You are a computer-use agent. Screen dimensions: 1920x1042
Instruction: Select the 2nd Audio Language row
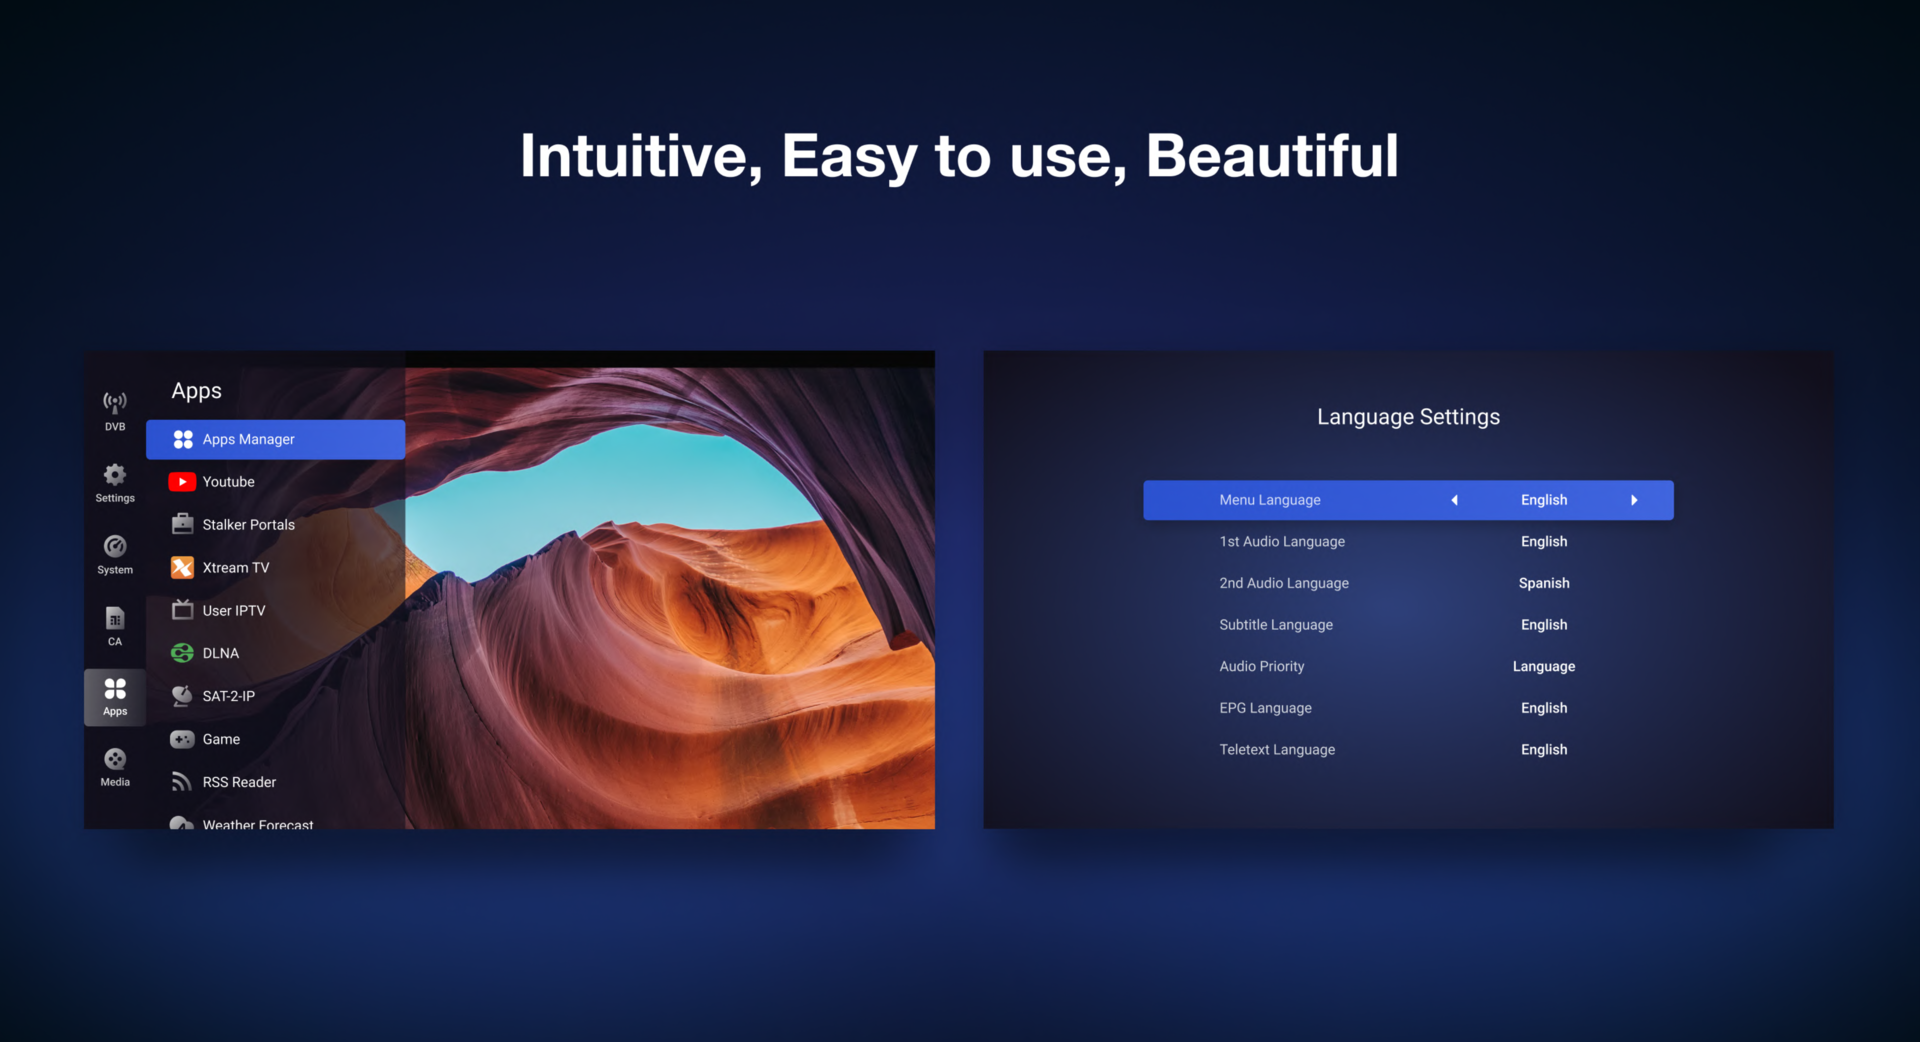(x=1408, y=583)
